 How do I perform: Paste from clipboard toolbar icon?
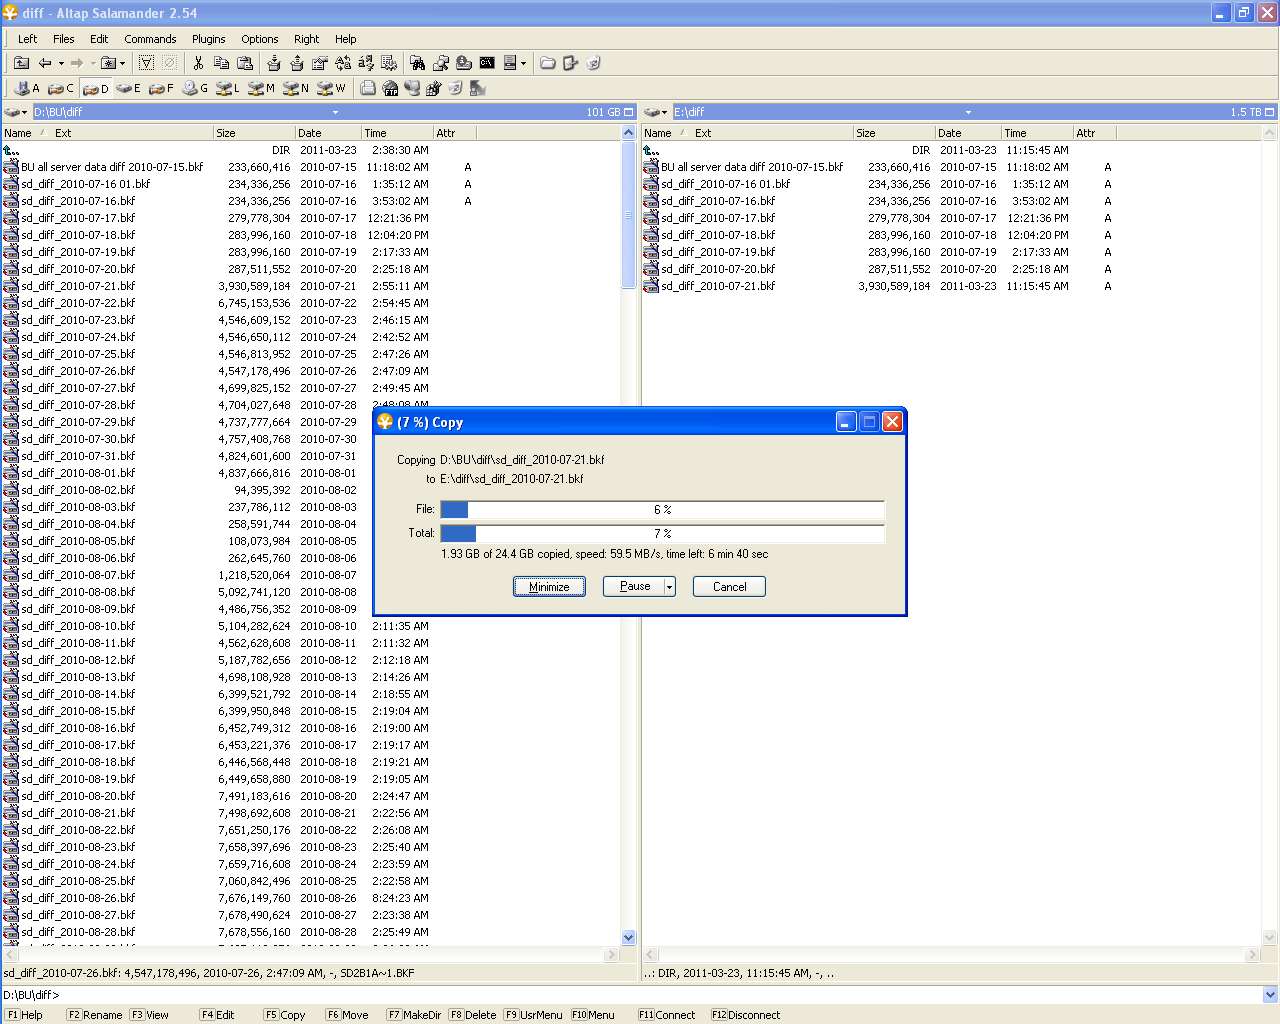244,63
